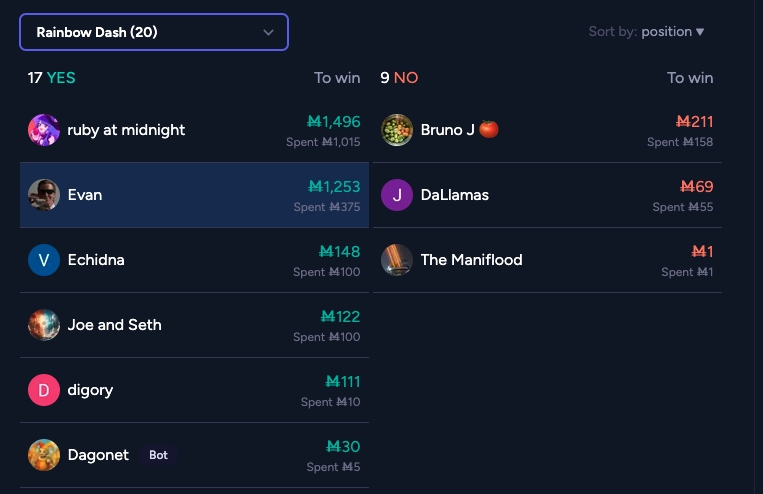The image size is (763, 494).
Task: Open Echidna's V avatar
Action: [x=44, y=260]
